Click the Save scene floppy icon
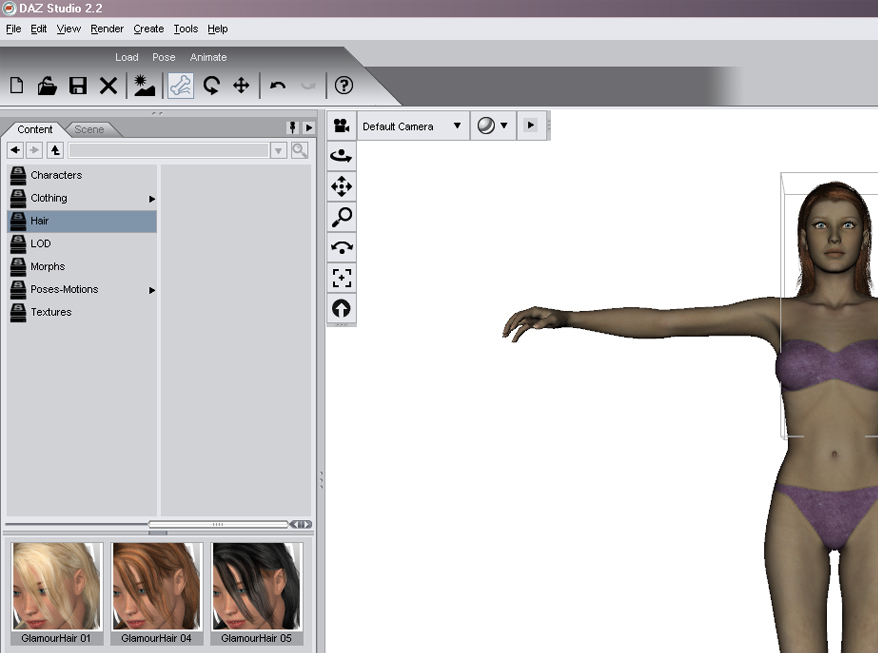Viewport: 878px width, 653px height. tap(77, 86)
